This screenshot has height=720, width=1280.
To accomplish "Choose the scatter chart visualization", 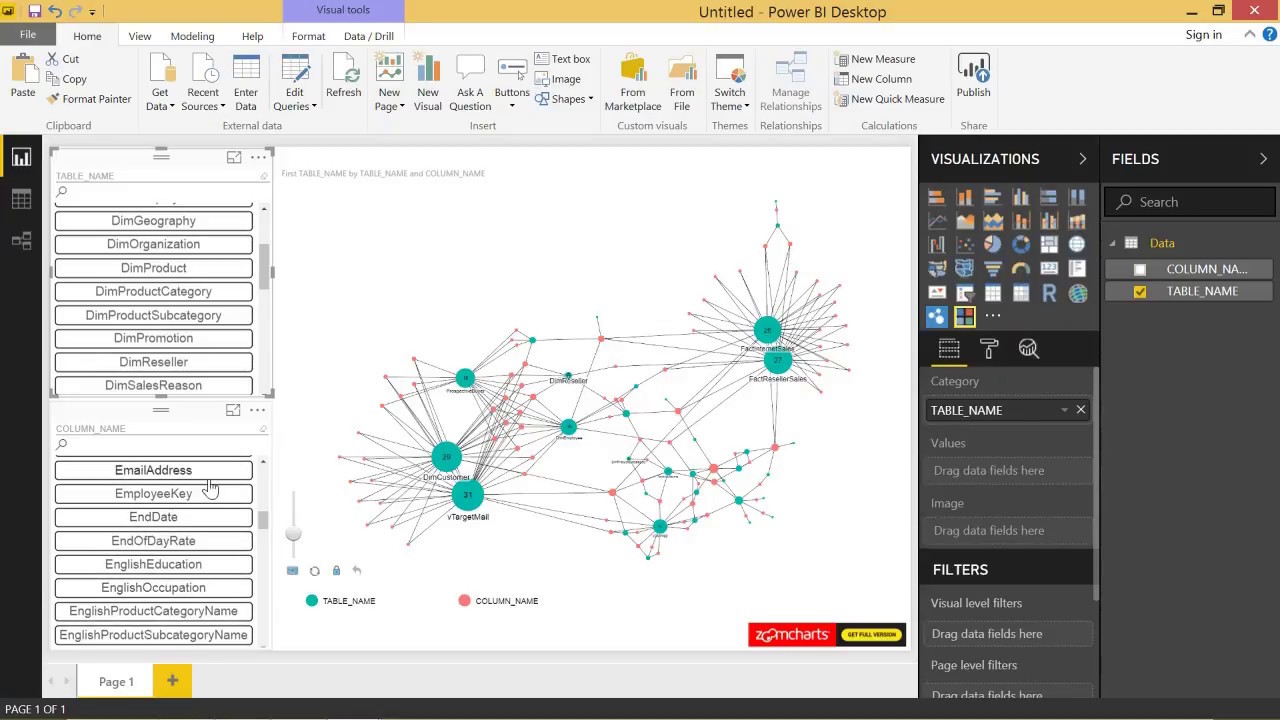I will [x=965, y=244].
